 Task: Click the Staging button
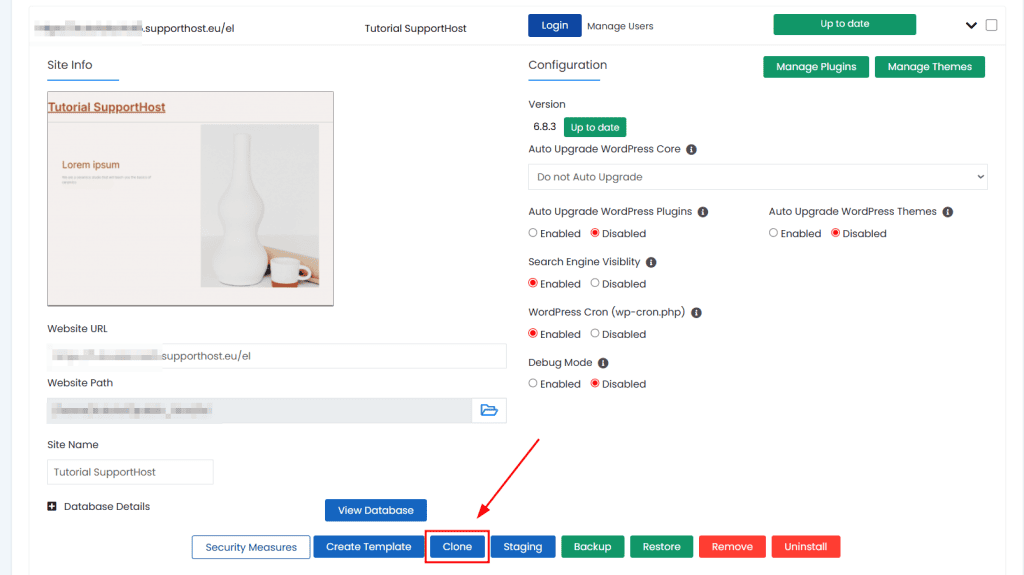coord(522,547)
